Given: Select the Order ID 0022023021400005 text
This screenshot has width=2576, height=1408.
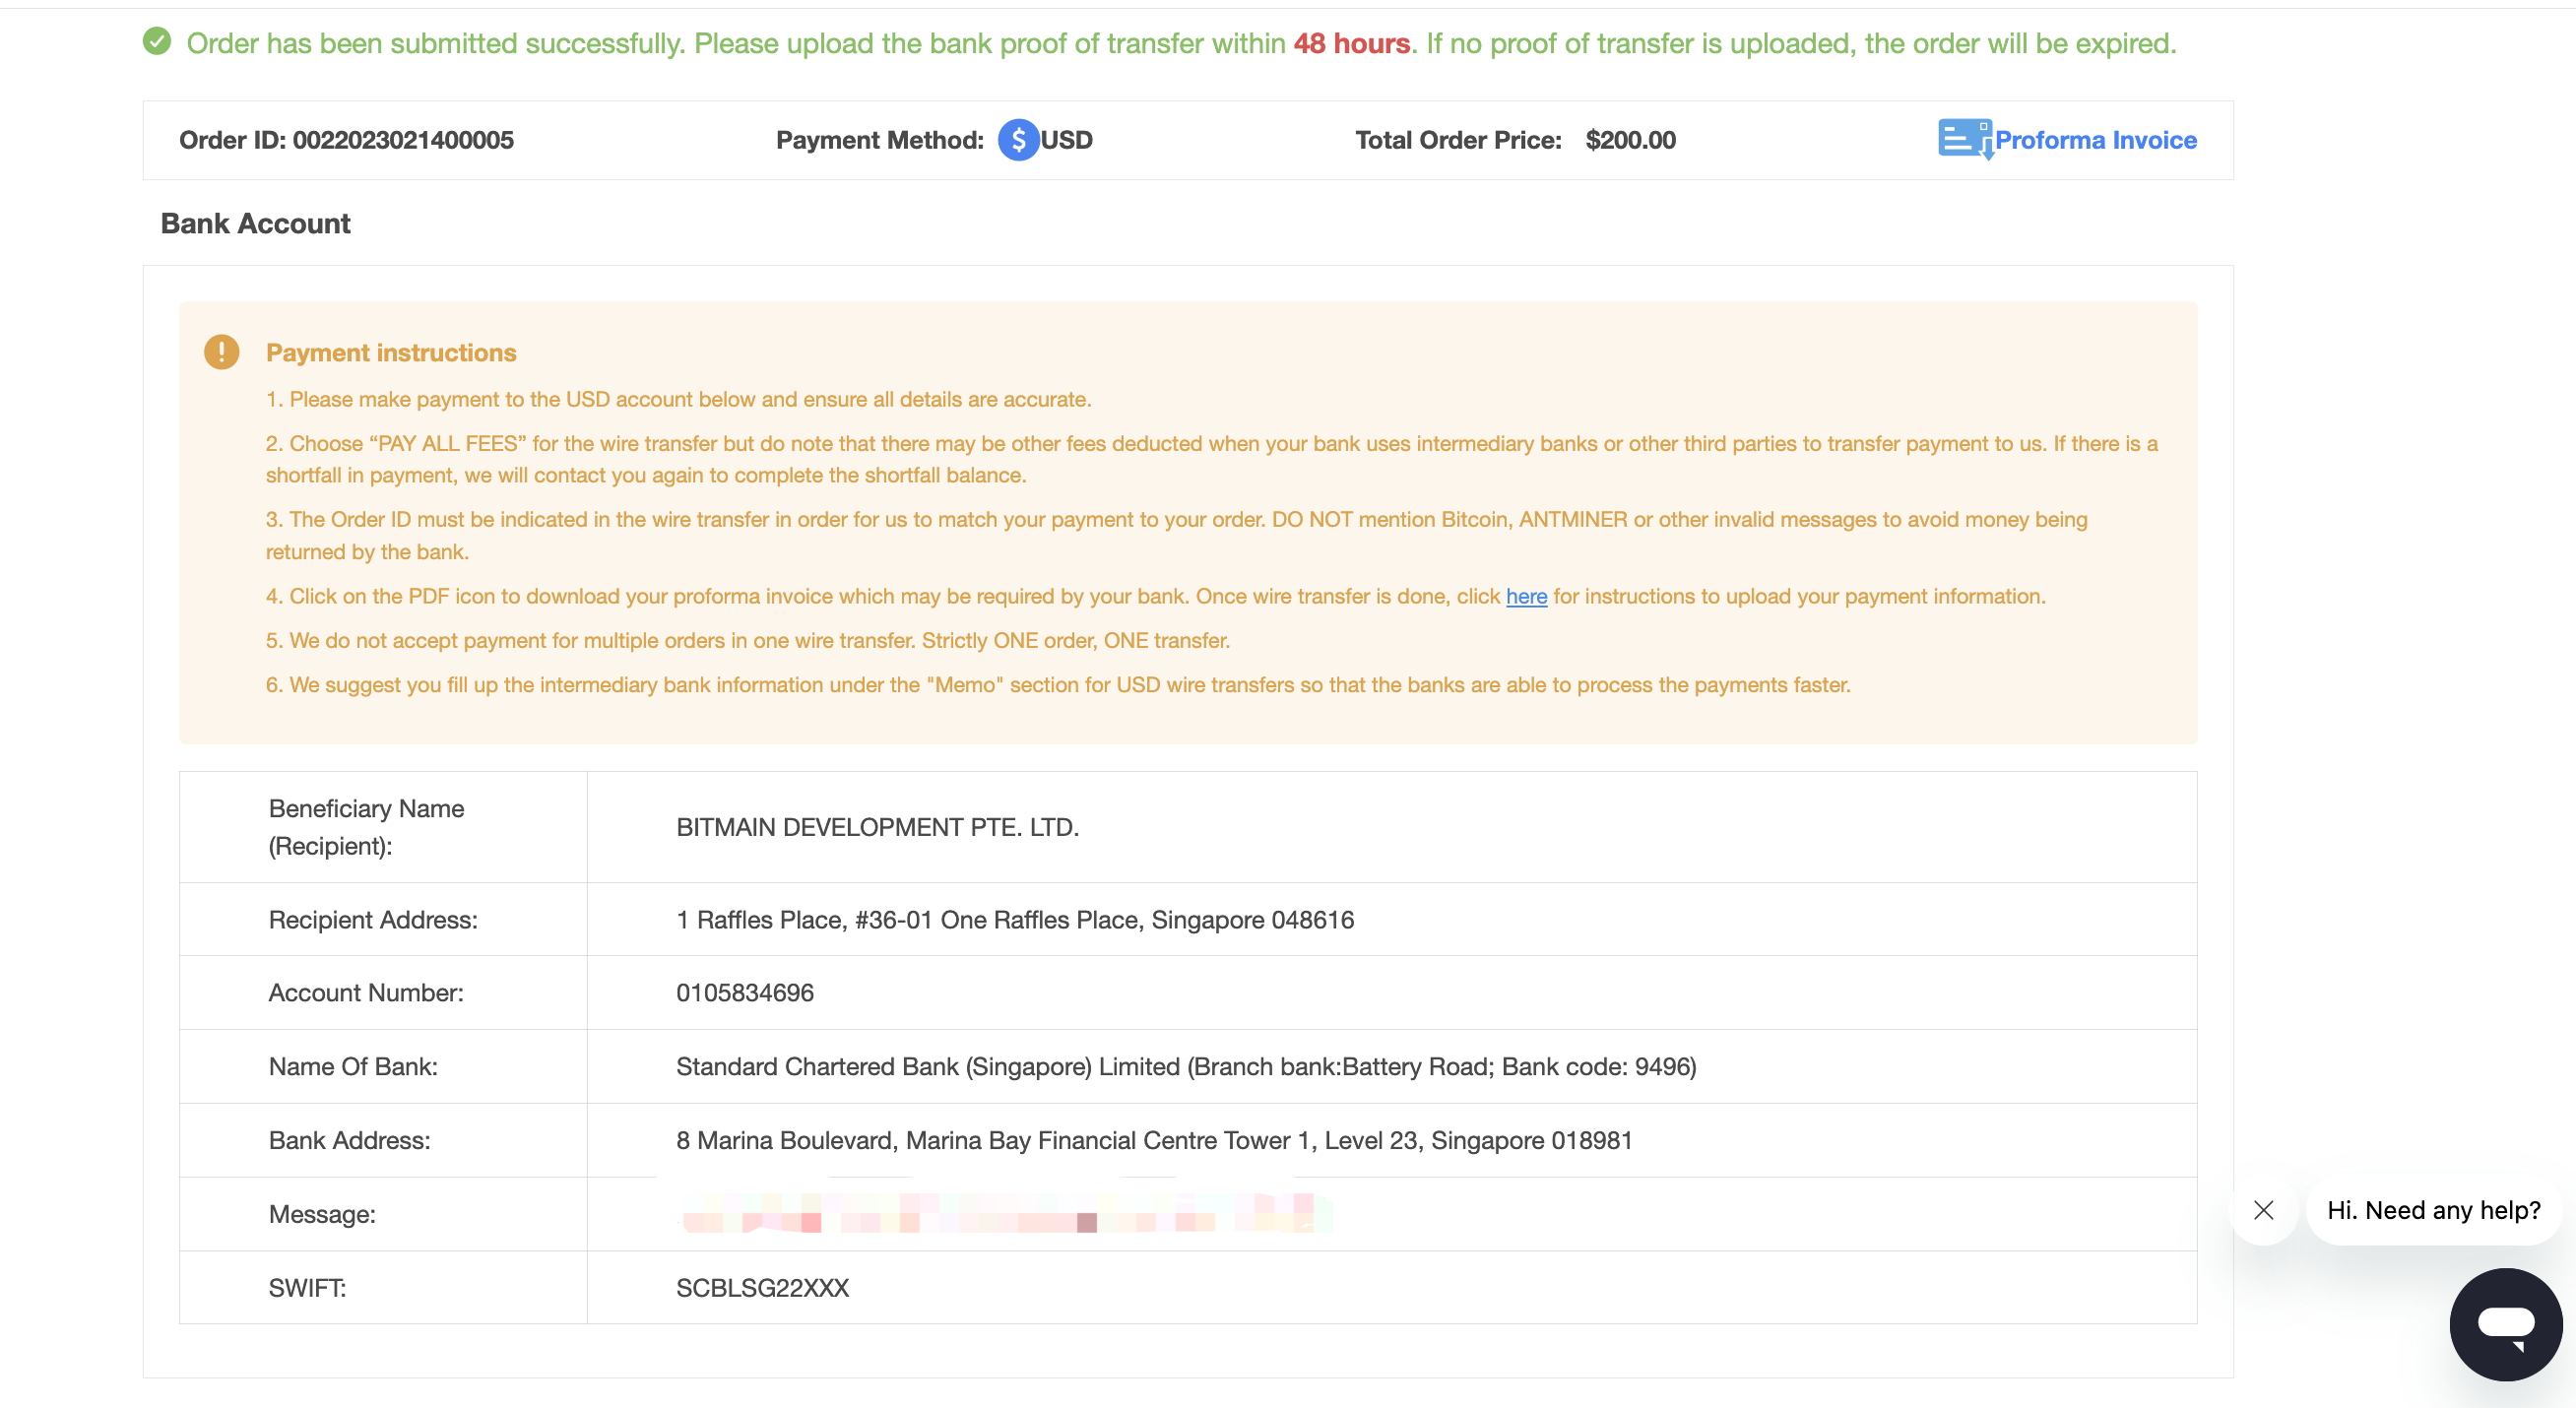Looking at the screenshot, I should click(x=346, y=140).
